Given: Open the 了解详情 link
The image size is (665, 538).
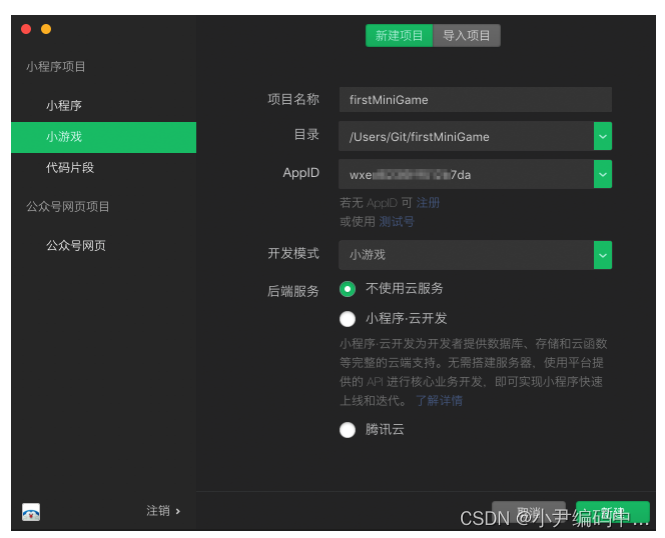Looking at the screenshot, I should pos(439,401).
